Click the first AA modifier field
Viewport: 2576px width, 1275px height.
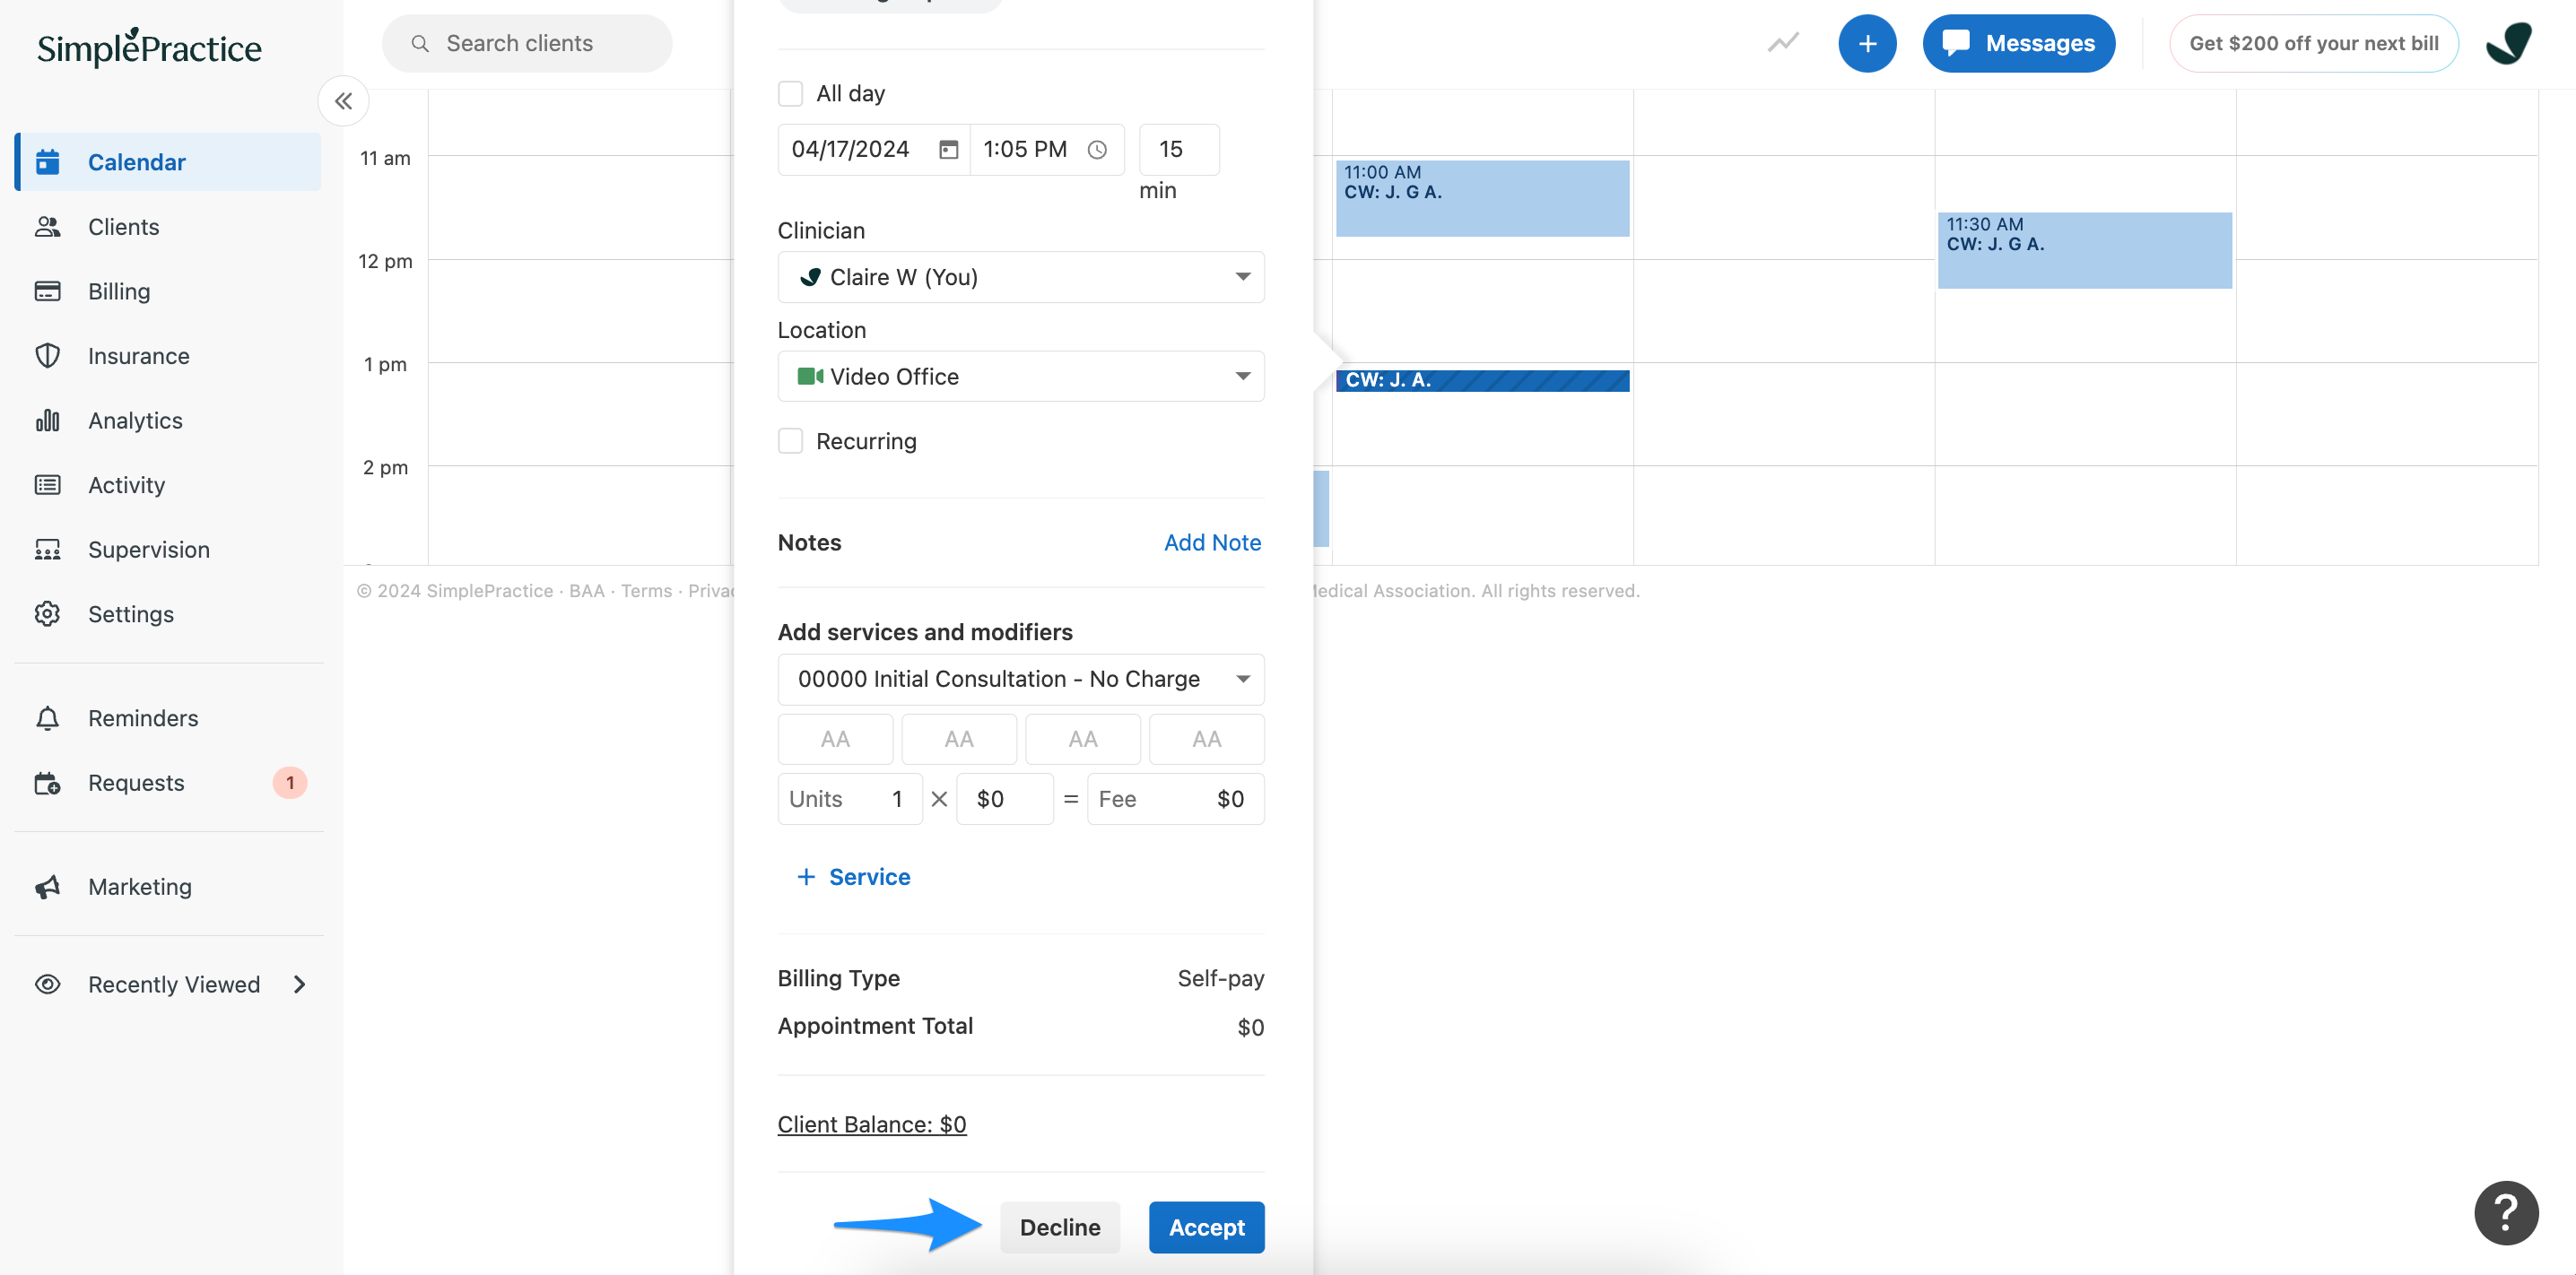[835, 739]
